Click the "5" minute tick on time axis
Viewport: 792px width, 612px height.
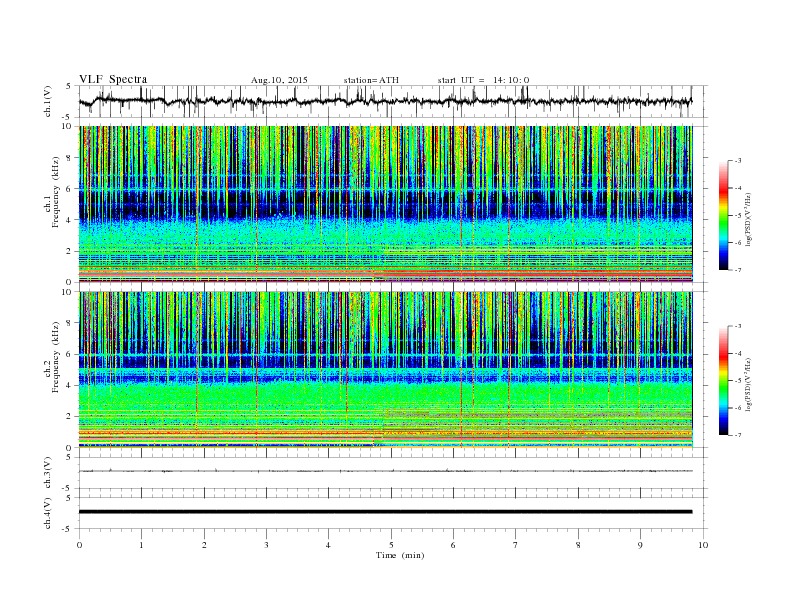[391, 545]
